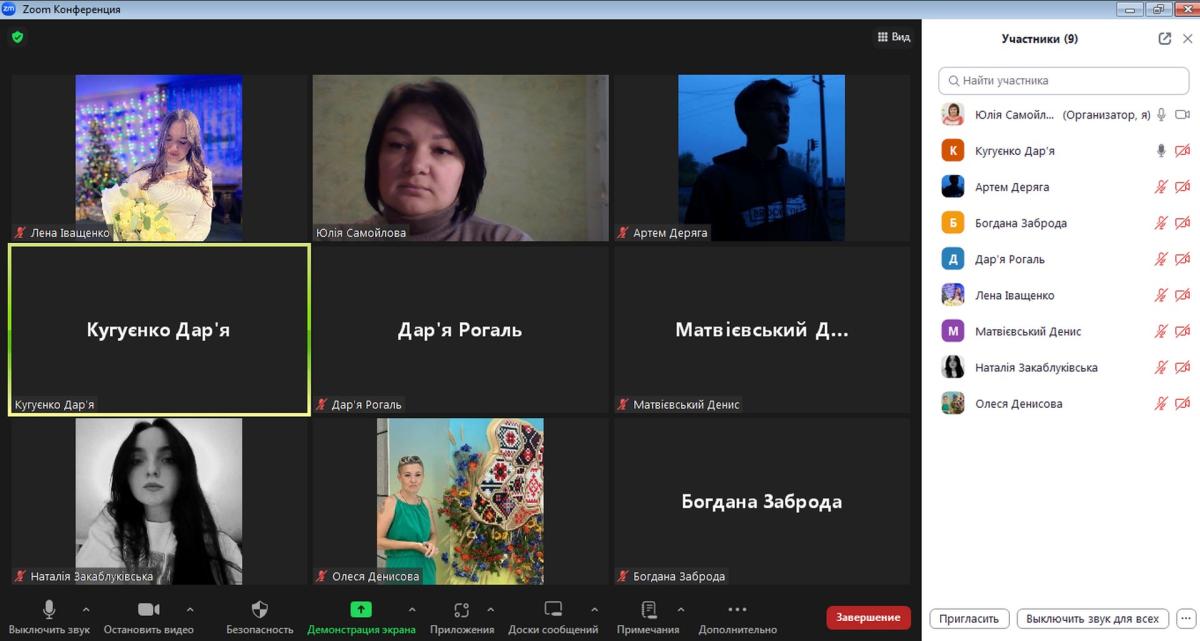Viewport: 1200px width, 641px height.
Task: Click the Найти участника search field
Action: click(x=1063, y=80)
